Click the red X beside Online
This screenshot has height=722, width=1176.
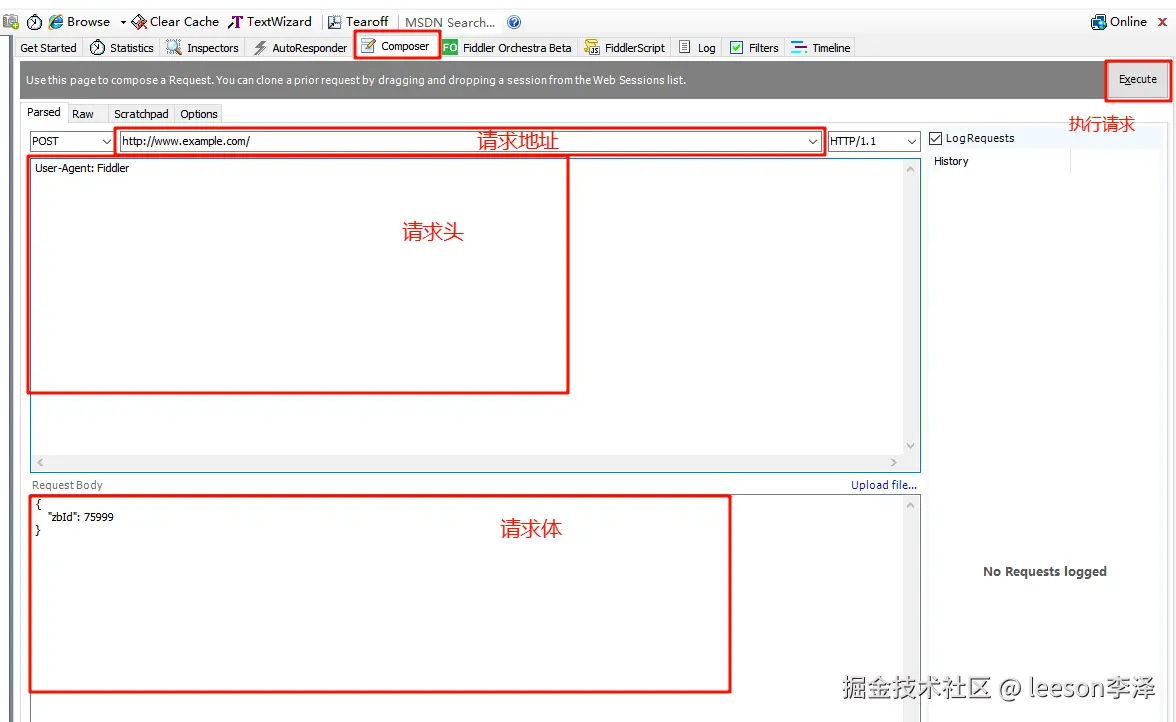[x=1162, y=22]
